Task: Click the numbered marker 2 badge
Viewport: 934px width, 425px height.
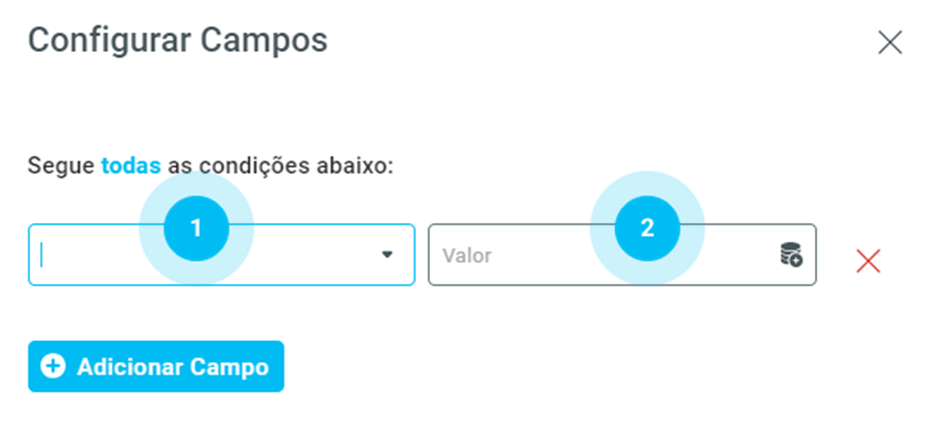Action: (x=647, y=228)
